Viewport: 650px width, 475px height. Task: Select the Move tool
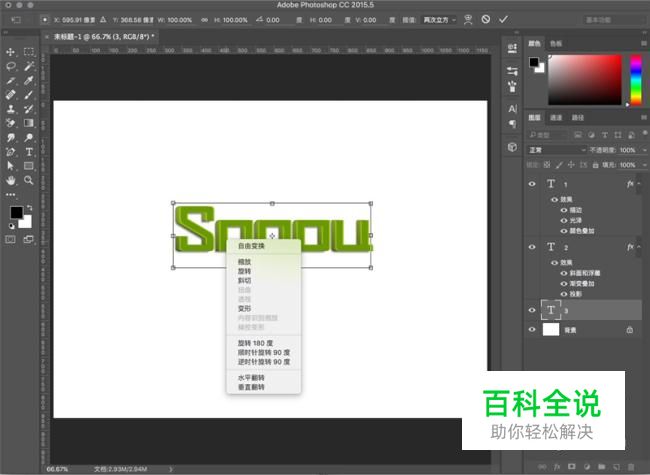[x=10, y=52]
